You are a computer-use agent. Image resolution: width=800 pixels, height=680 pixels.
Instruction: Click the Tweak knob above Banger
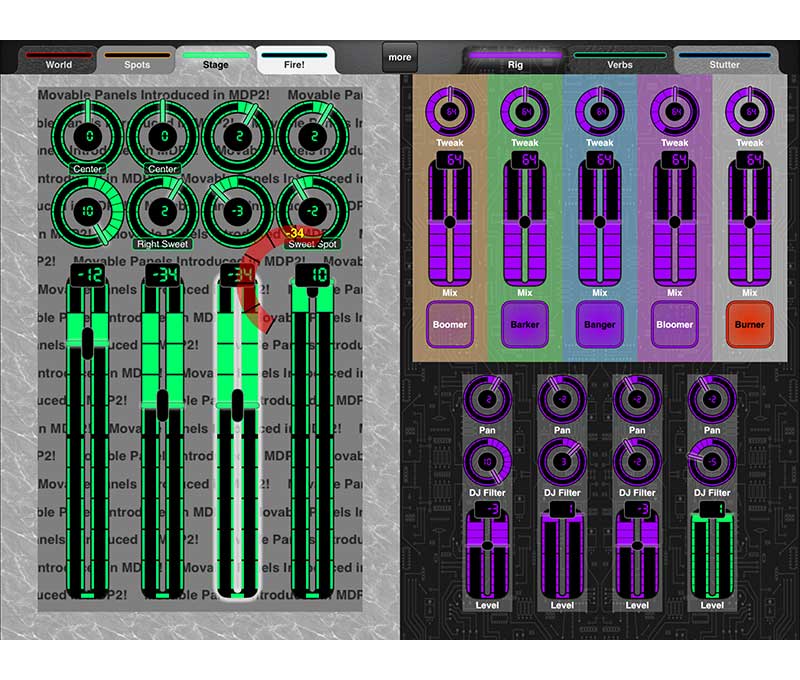[x=600, y=111]
